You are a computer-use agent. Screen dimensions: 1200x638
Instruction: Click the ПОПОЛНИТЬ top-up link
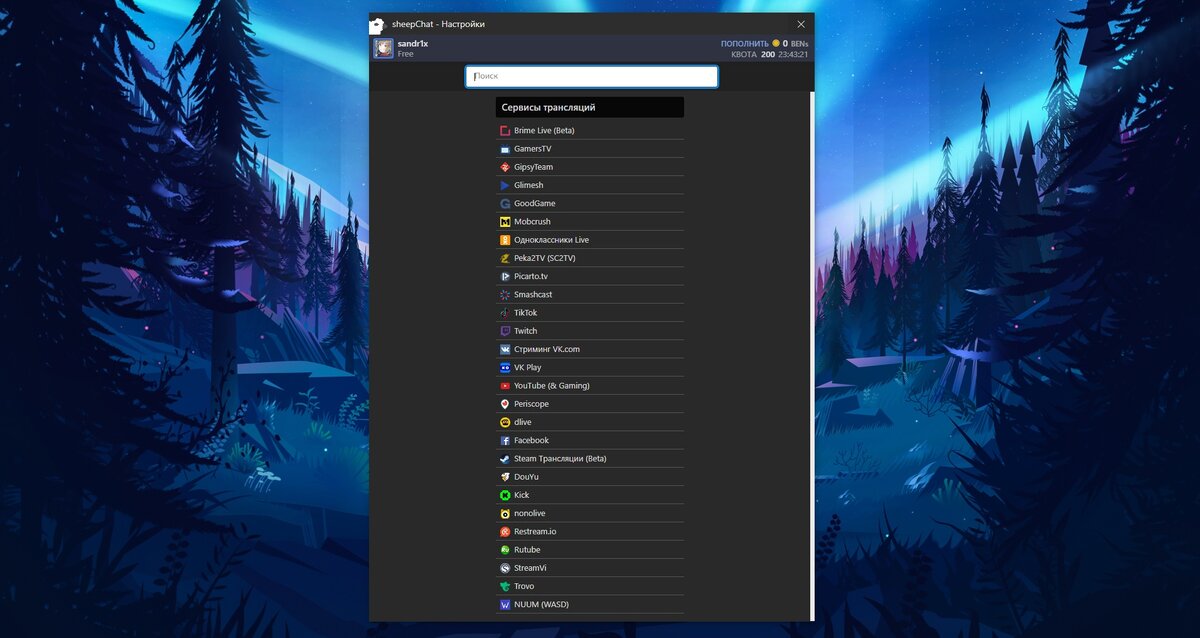click(x=744, y=44)
